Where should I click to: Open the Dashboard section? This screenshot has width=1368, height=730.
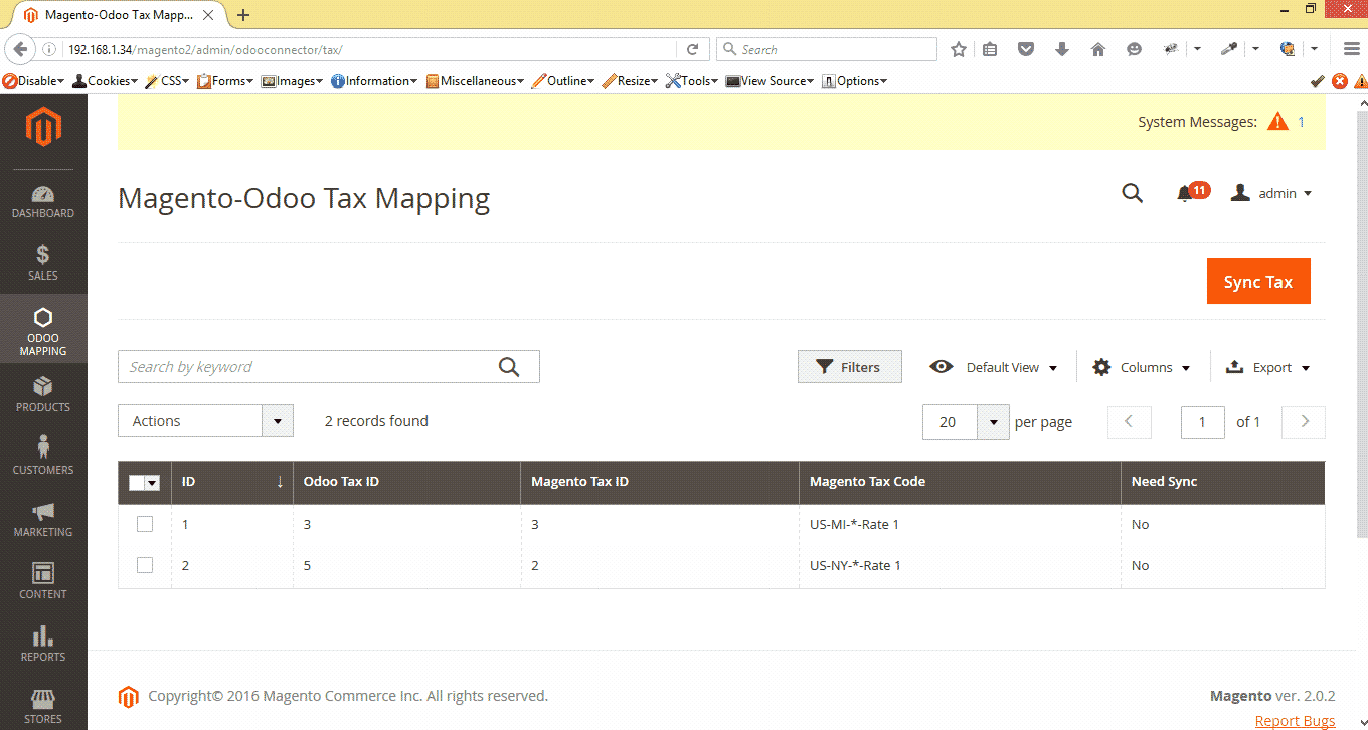click(x=43, y=201)
